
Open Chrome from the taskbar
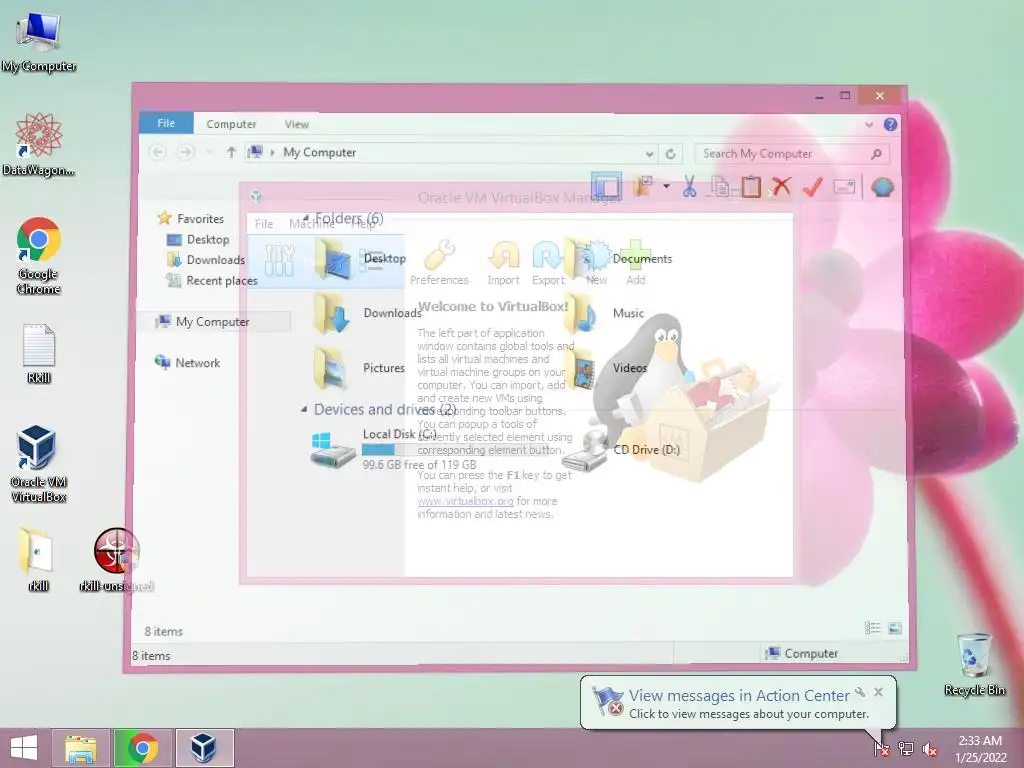143,748
